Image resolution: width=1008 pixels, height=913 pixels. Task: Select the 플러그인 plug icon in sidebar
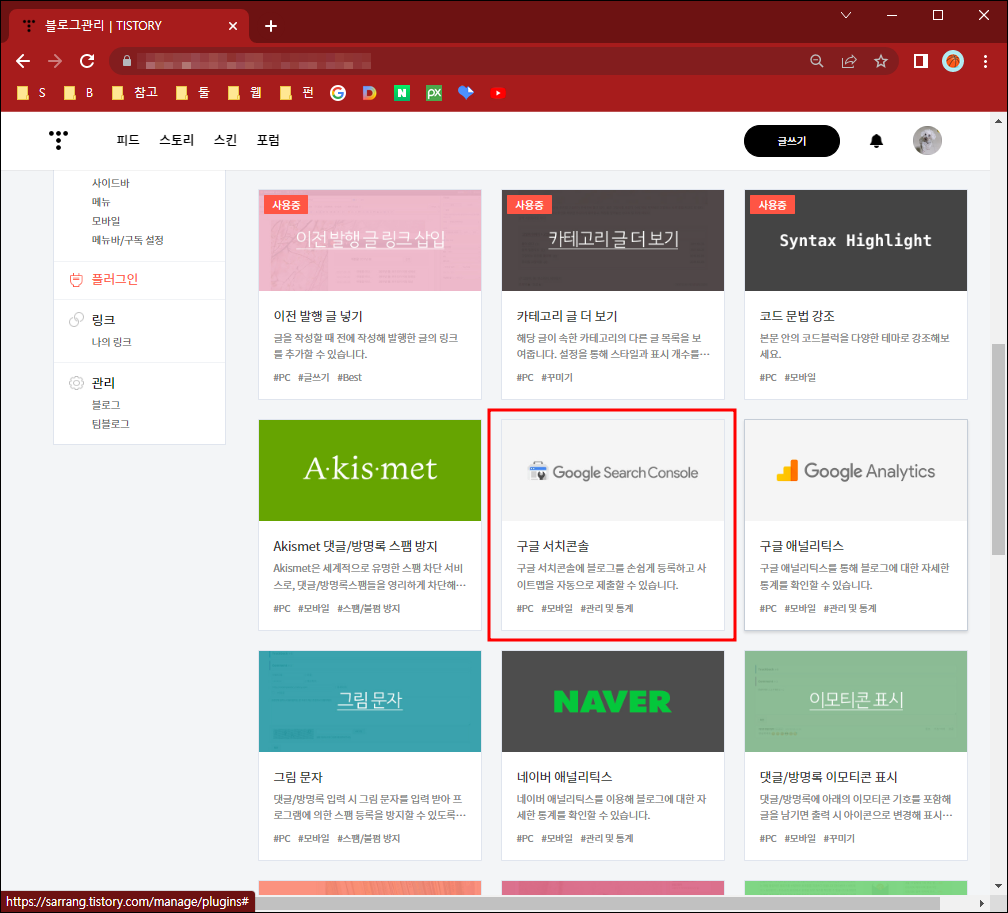75,280
